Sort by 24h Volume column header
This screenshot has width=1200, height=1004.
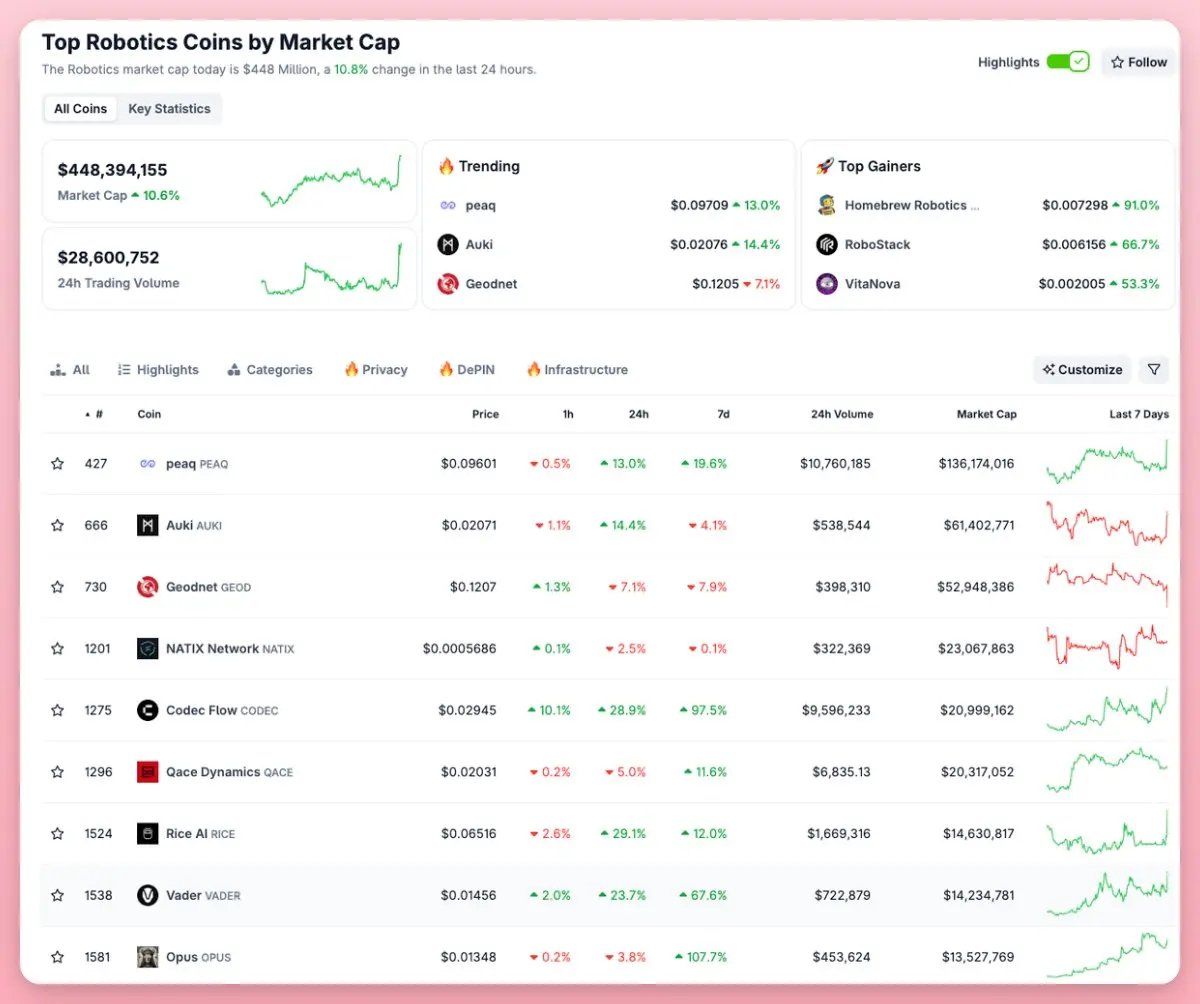click(x=841, y=414)
